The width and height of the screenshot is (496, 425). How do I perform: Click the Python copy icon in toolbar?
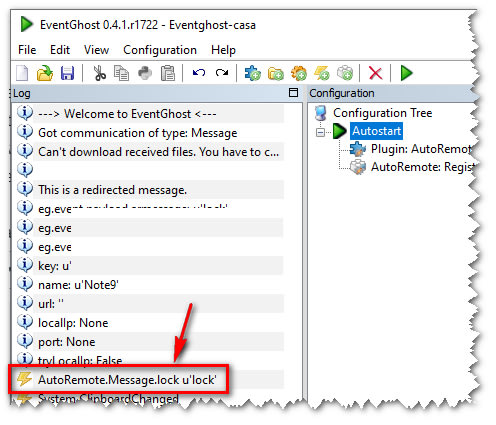[145, 73]
